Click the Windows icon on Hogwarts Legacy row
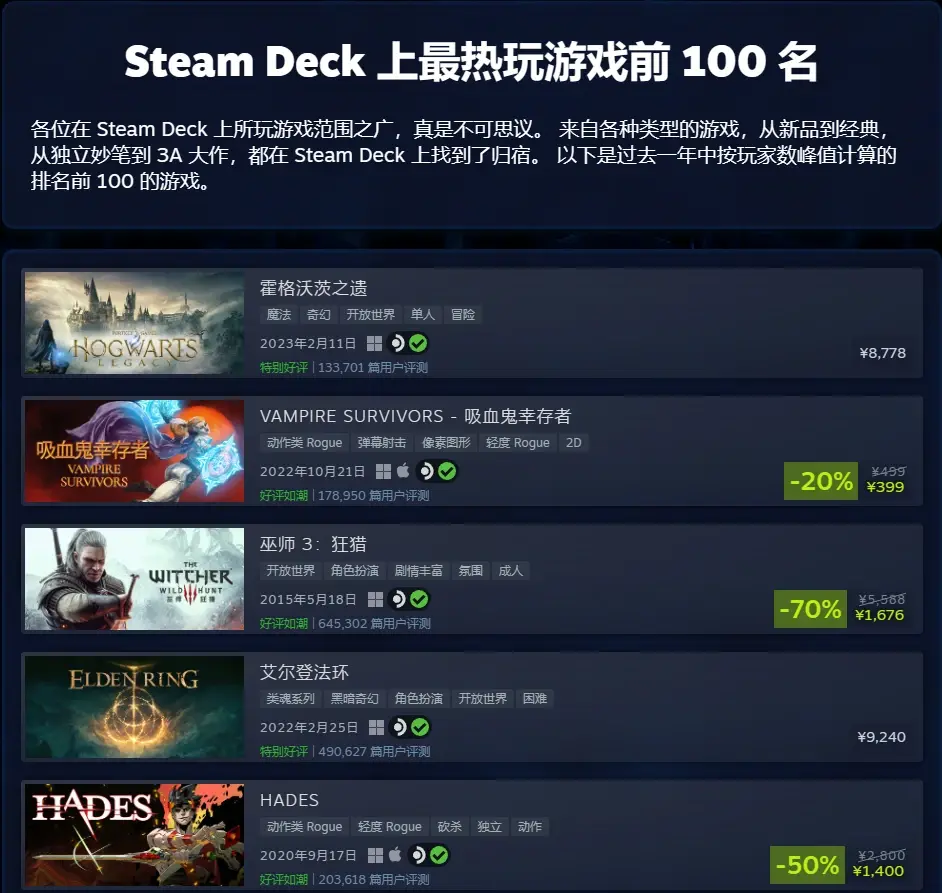Image resolution: width=942 pixels, height=893 pixels. click(x=374, y=343)
